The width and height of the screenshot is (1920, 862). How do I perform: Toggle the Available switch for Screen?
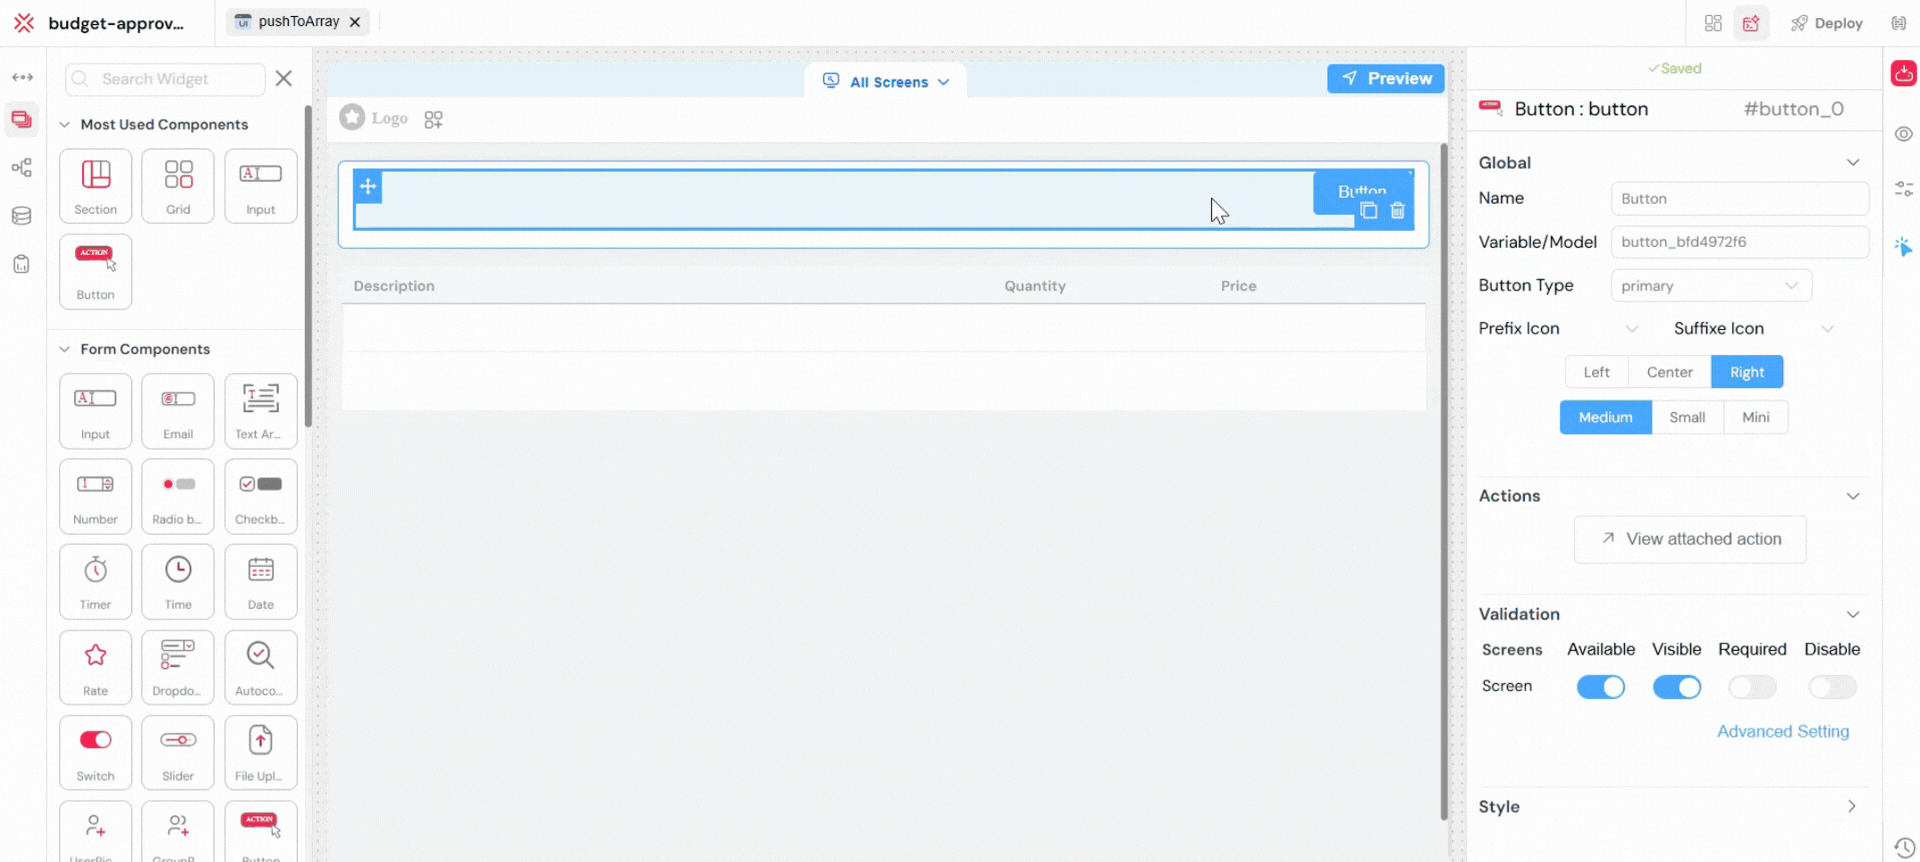point(1600,687)
